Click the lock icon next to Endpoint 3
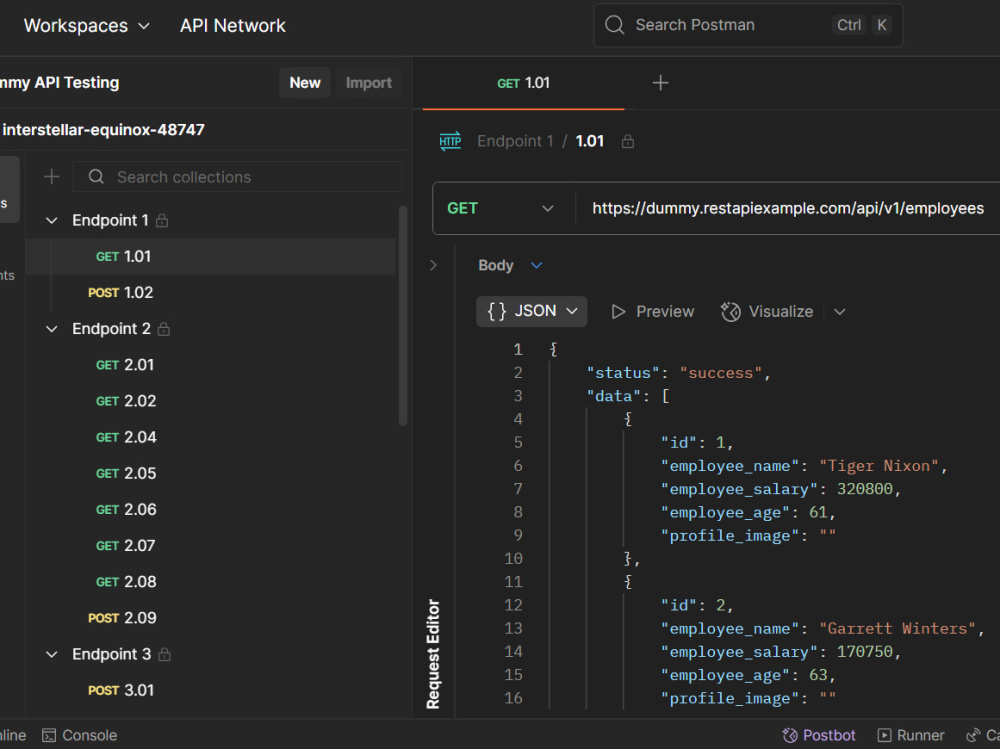Viewport: 1000px width, 749px height. pyautogui.click(x=165, y=655)
